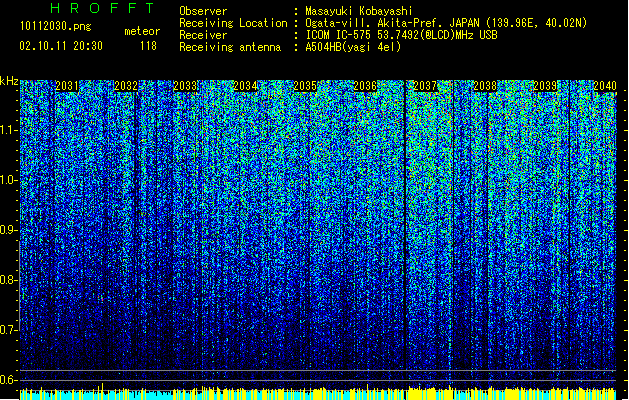Click the Receiving antenna label
Viewport: 629px width, 400px height.
(230, 47)
